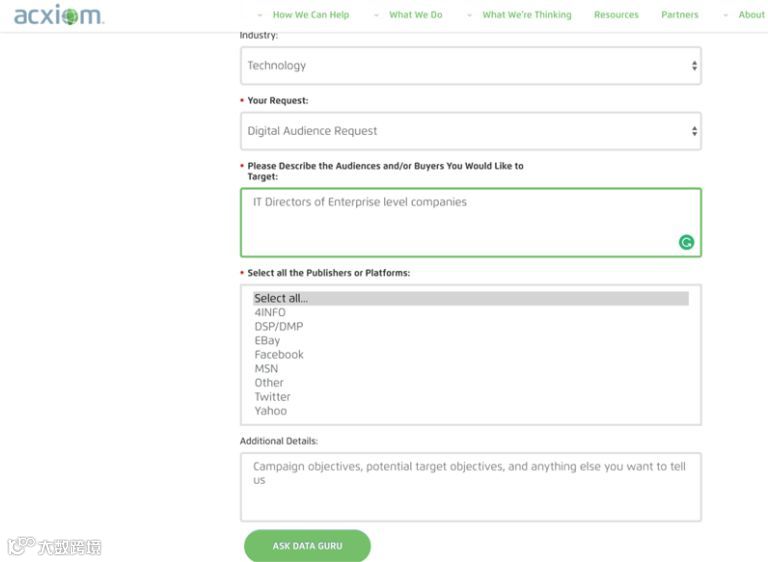This screenshot has width=768, height=562.
Task: Open the Your Request dropdown
Action: click(470, 131)
